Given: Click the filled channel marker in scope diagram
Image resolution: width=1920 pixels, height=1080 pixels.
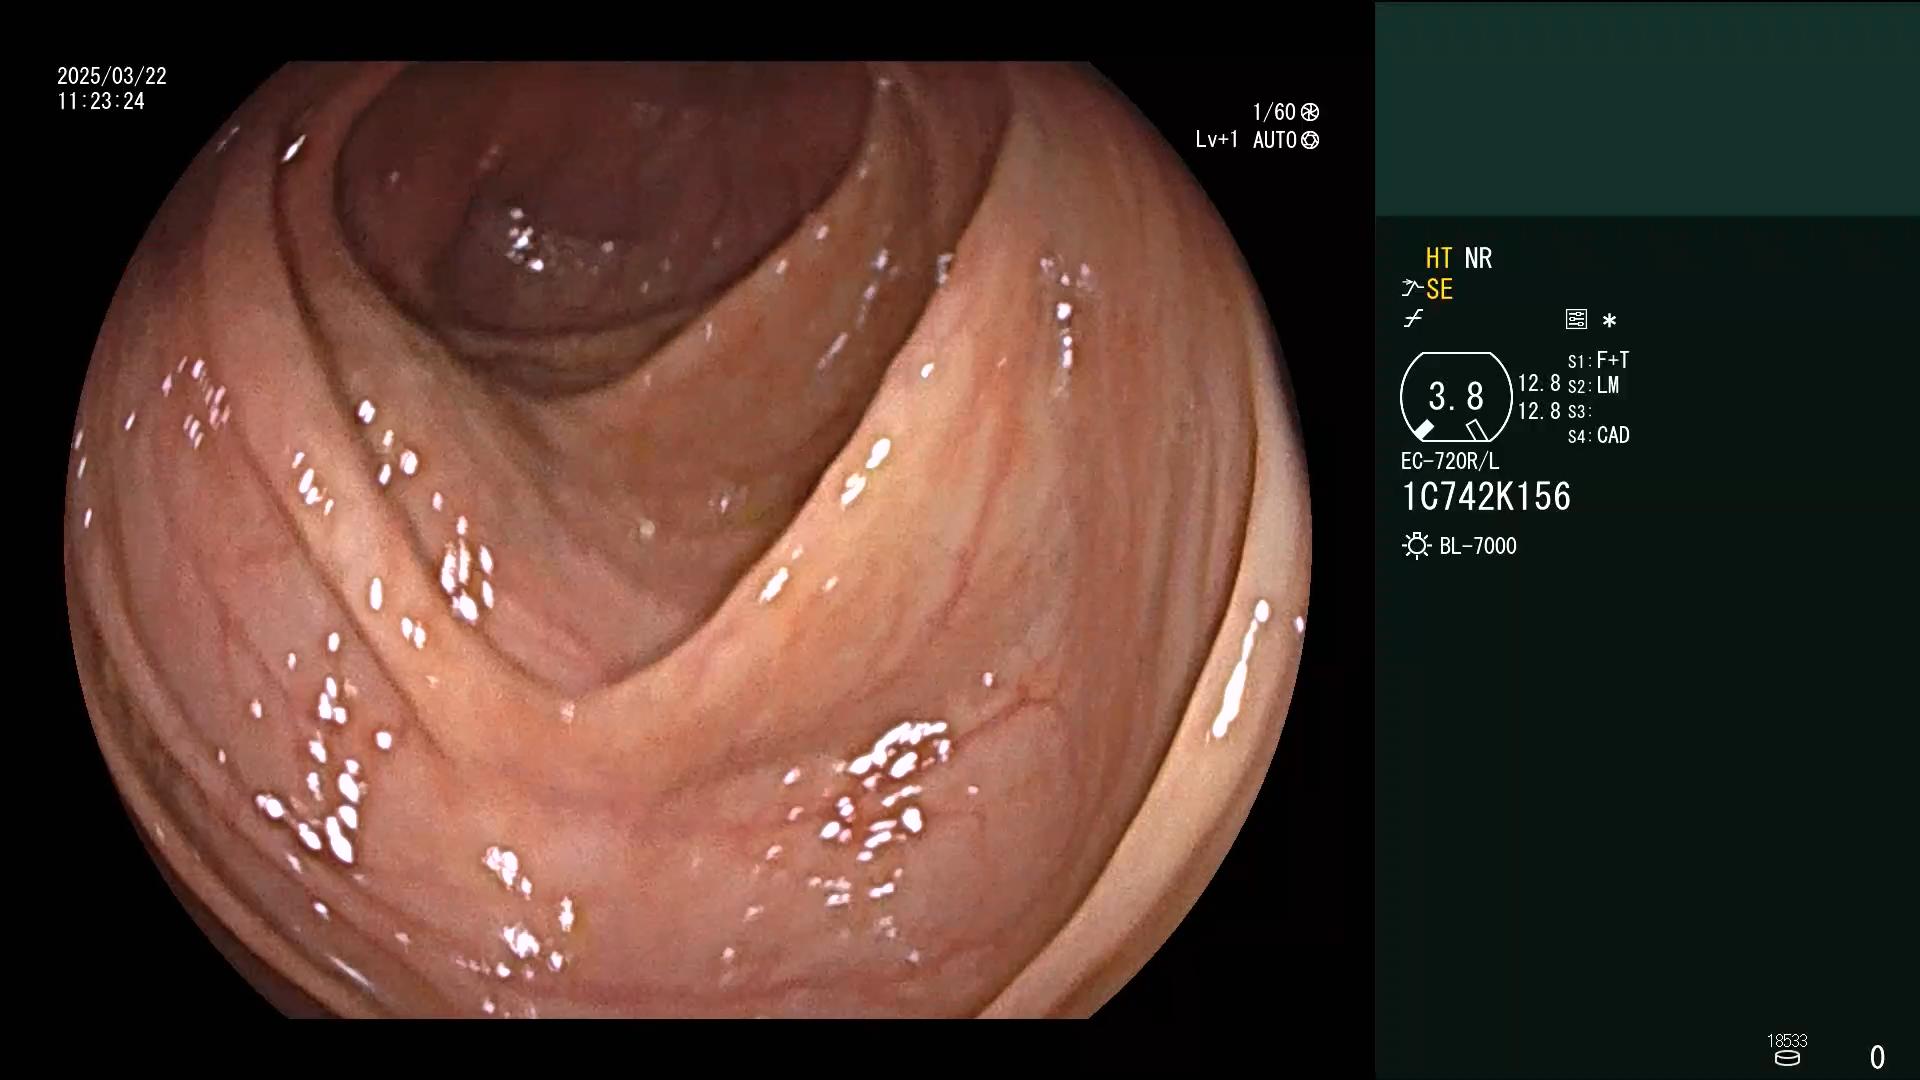Looking at the screenshot, I should [x=1423, y=430].
